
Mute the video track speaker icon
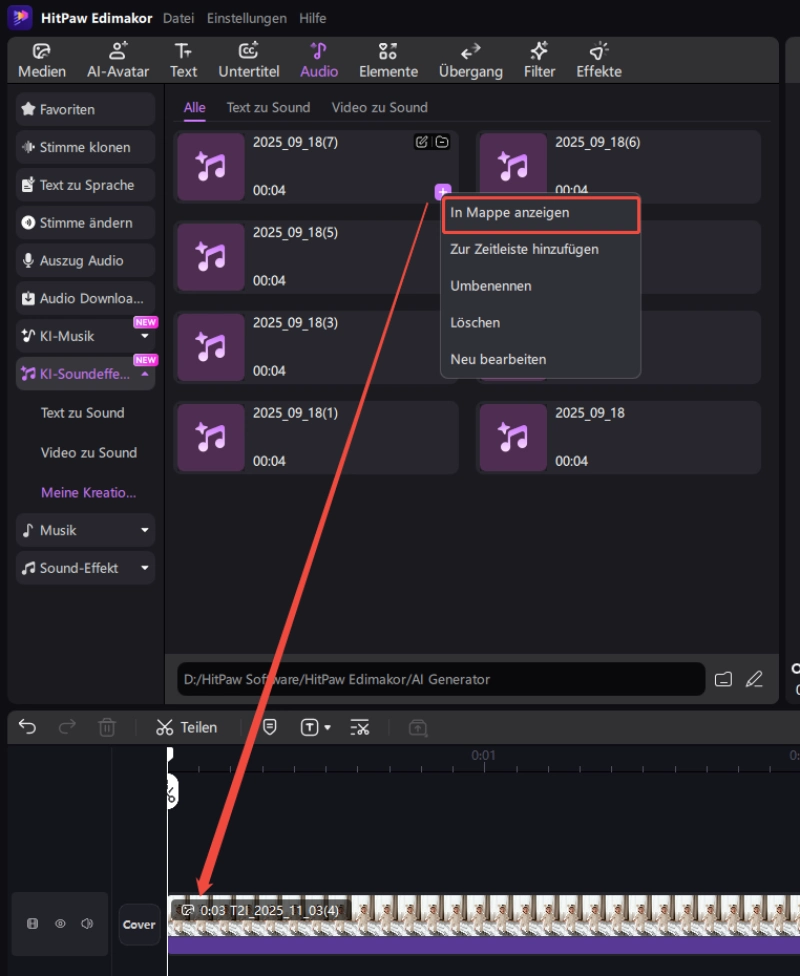(x=87, y=924)
